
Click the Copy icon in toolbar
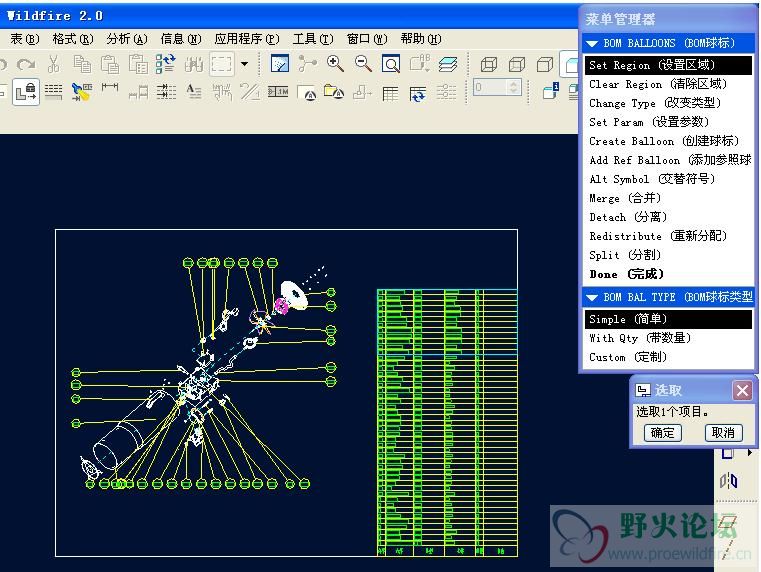point(82,64)
